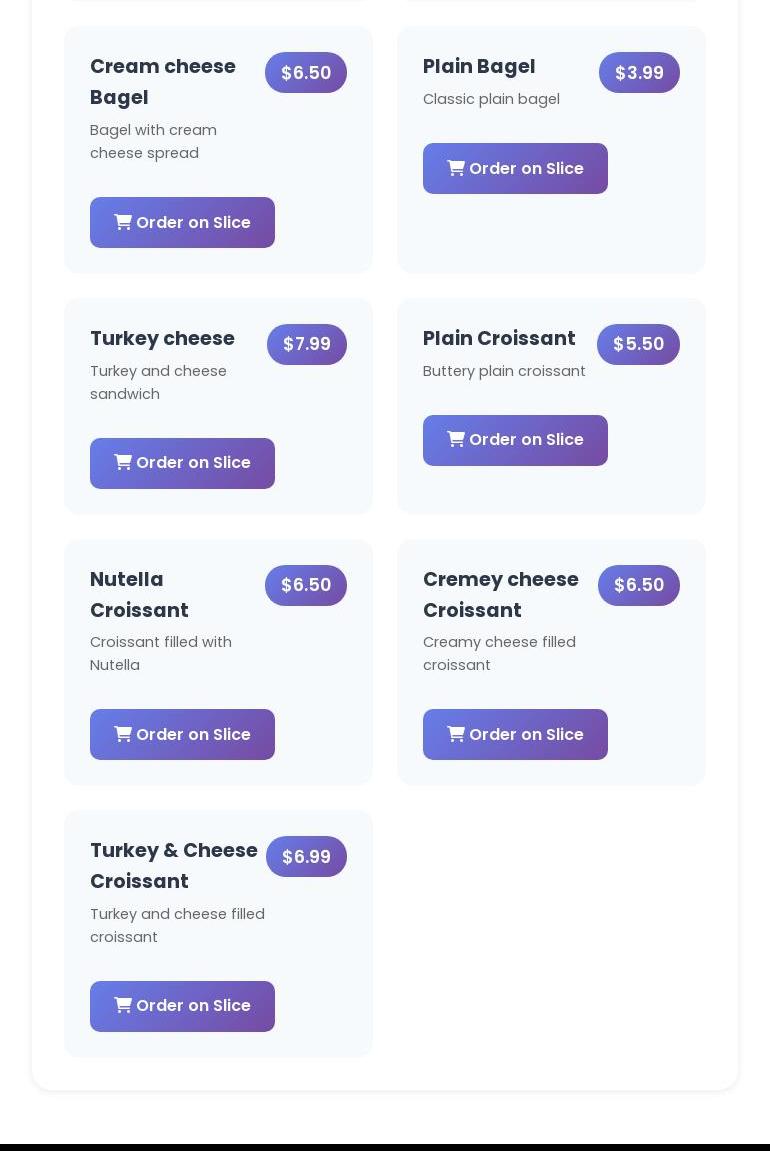Order the Plain Bagel on Slice
770x1151 pixels.
(x=515, y=169)
